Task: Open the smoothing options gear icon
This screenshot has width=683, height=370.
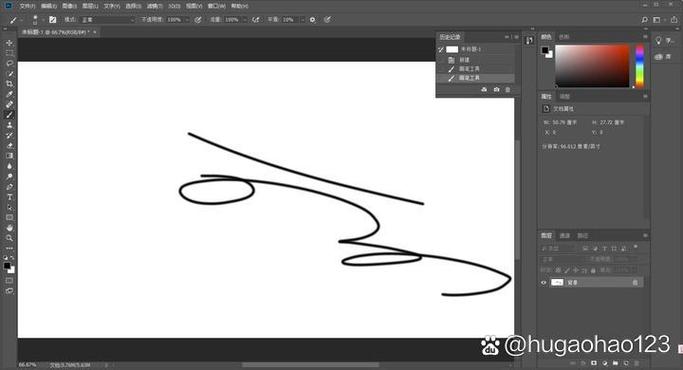Action: point(312,20)
